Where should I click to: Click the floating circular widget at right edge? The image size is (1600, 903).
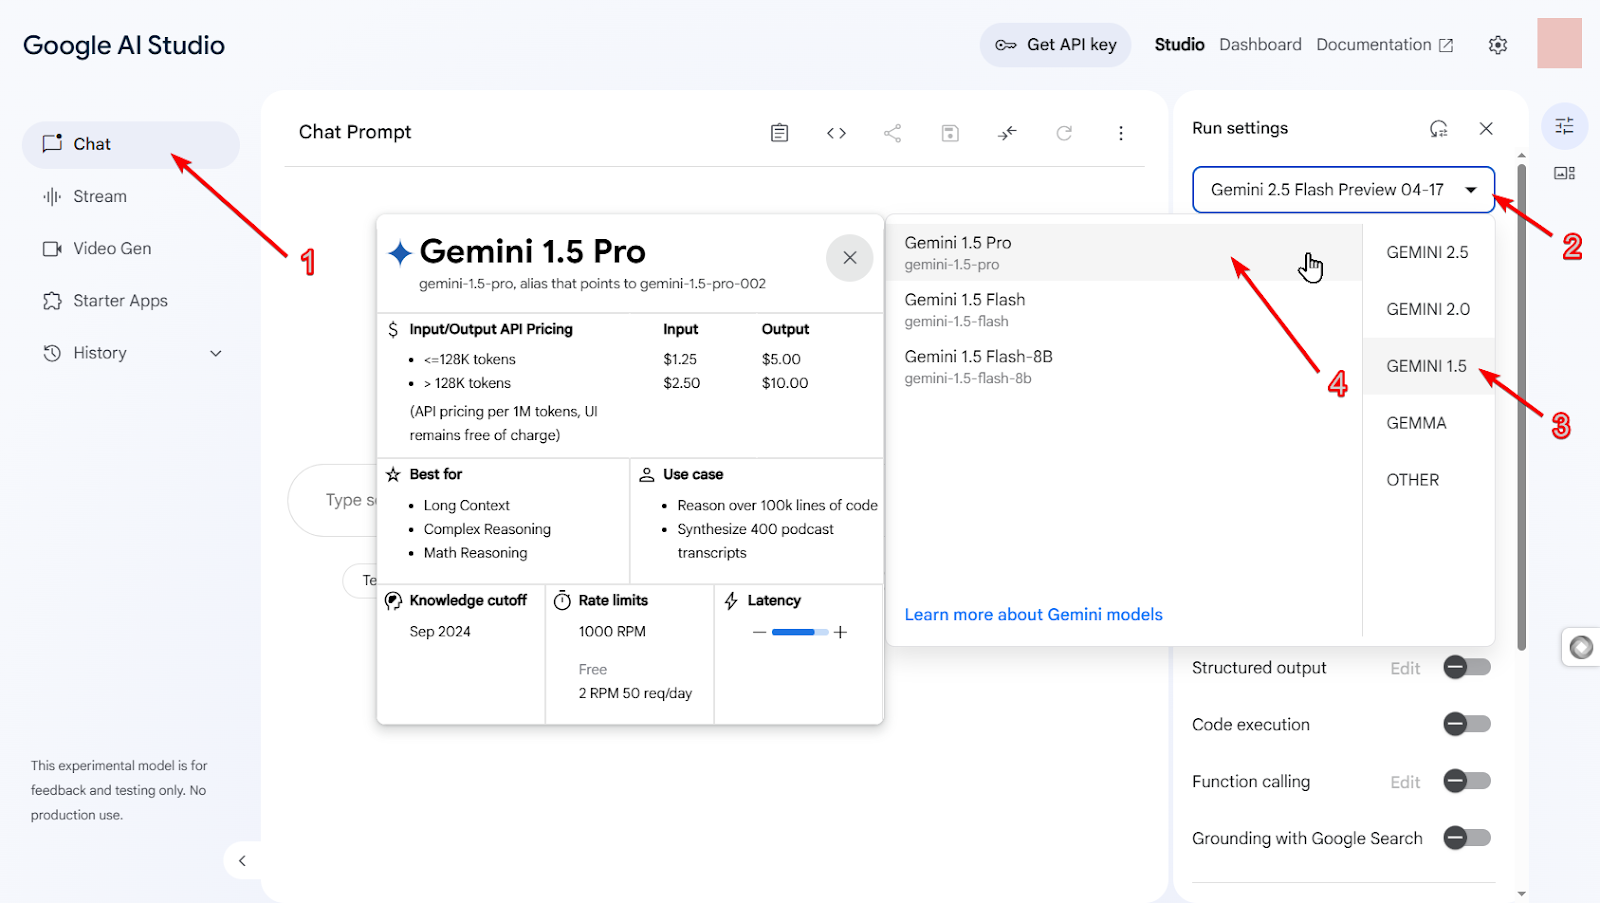click(1581, 647)
